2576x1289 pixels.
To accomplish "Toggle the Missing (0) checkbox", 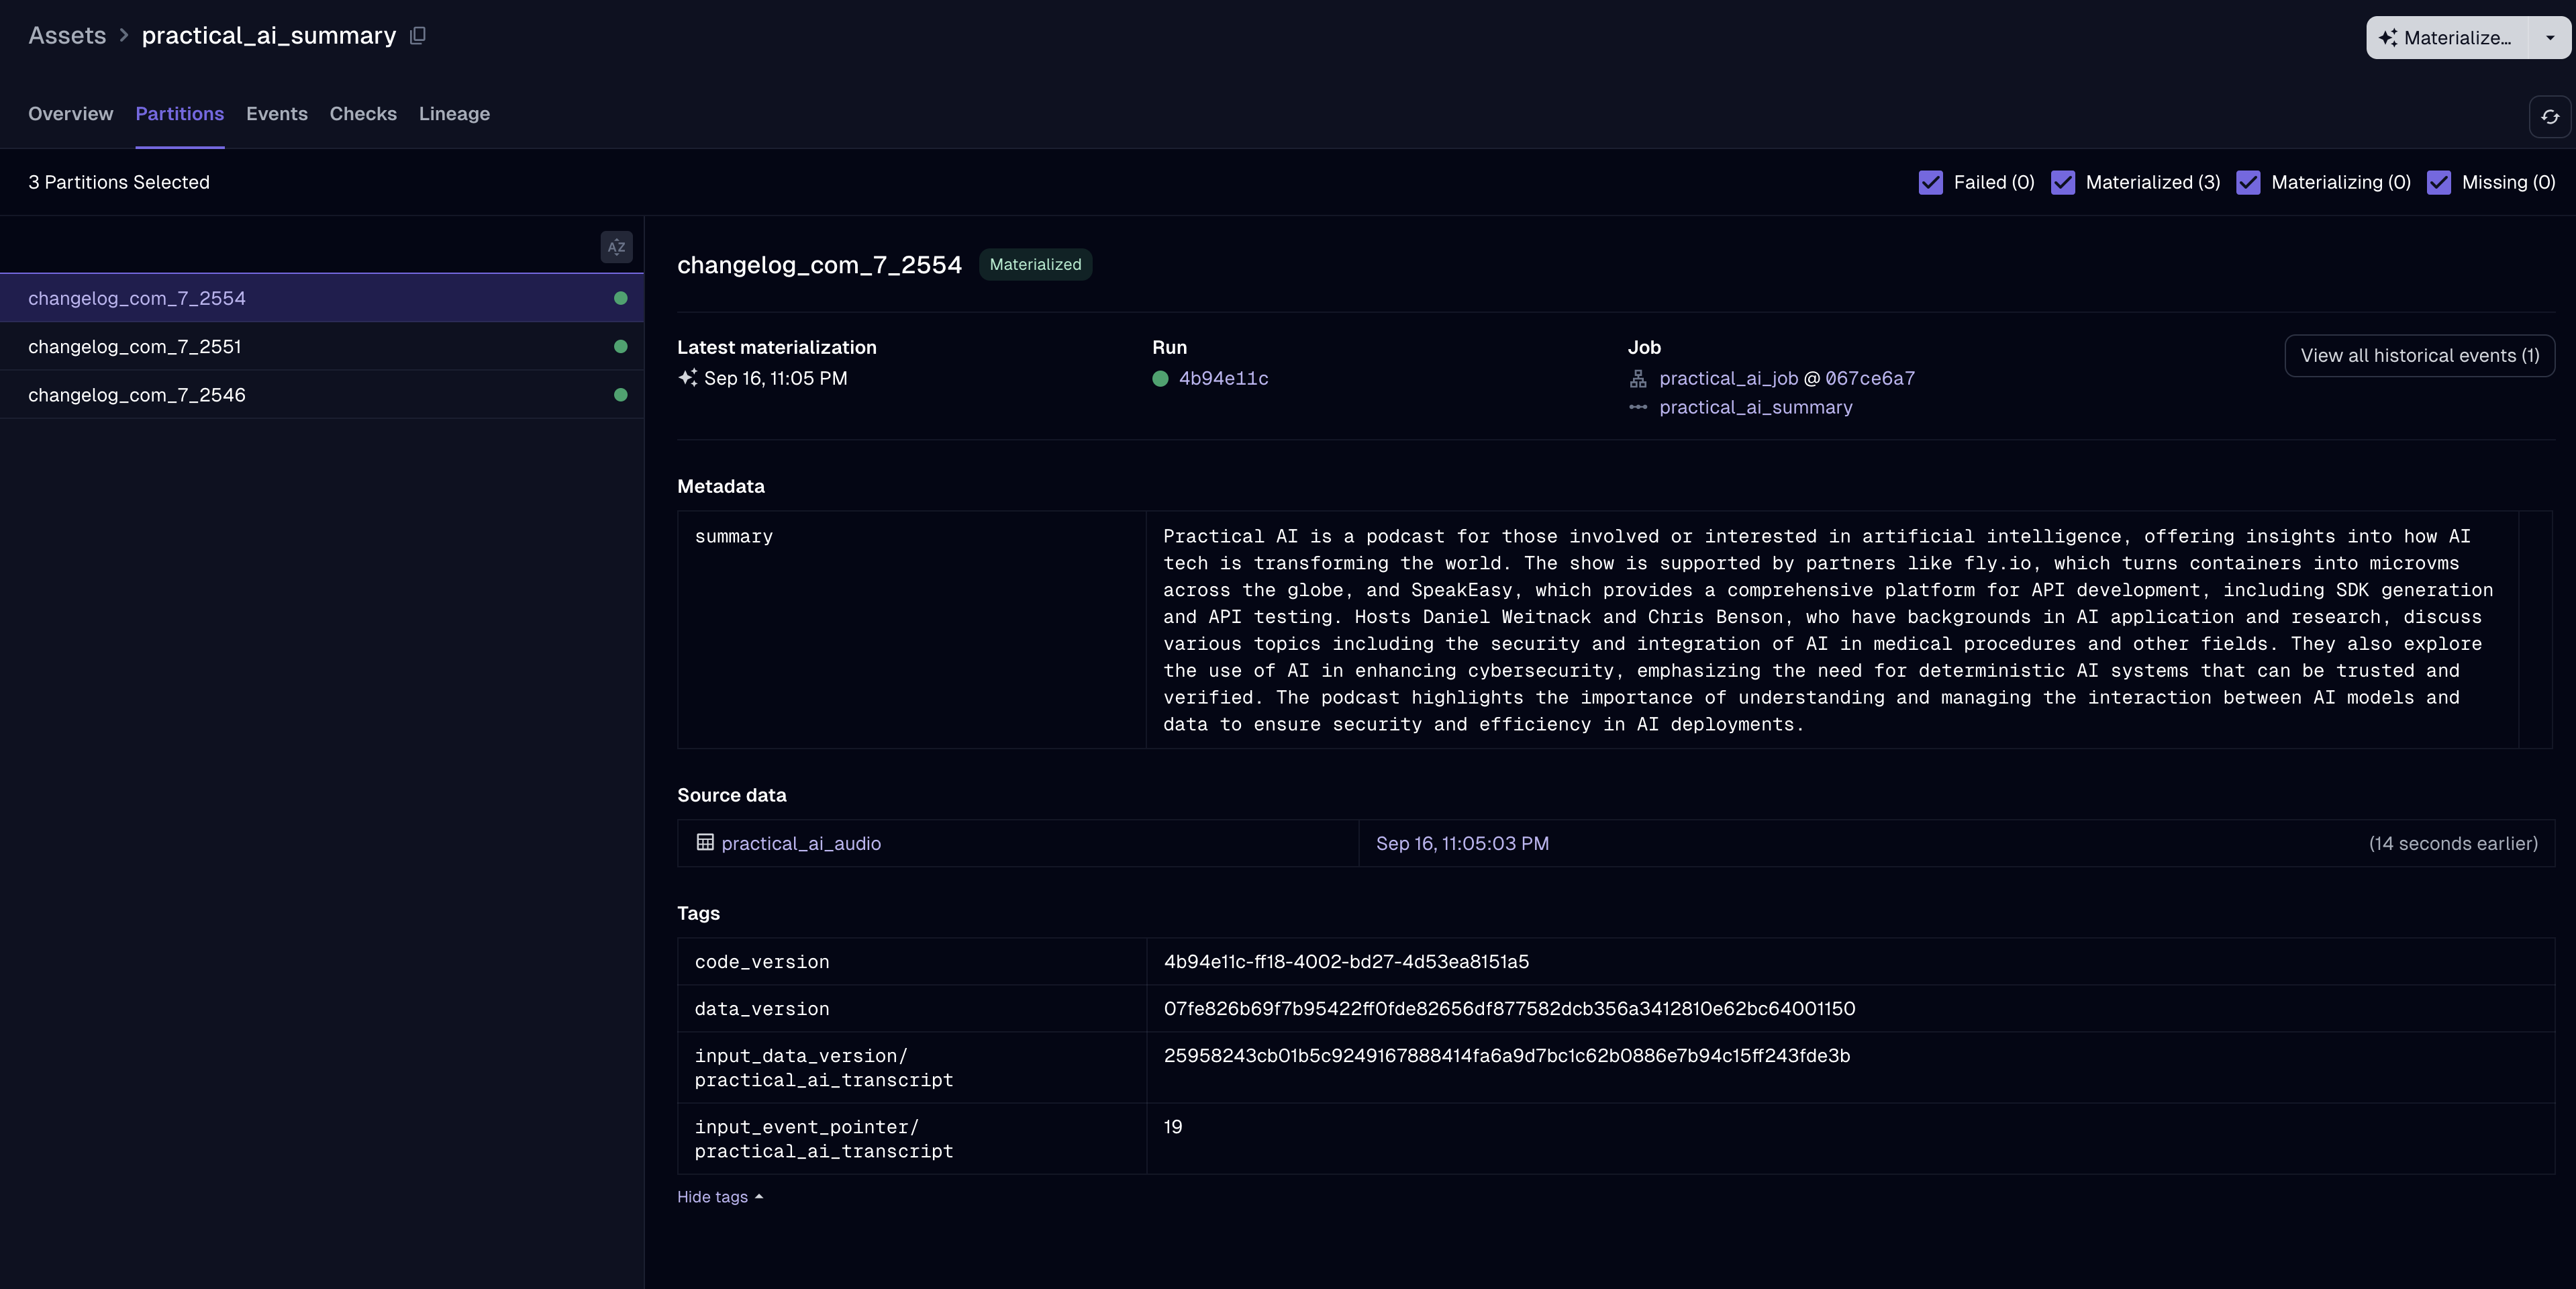I will click(2438, 182).
